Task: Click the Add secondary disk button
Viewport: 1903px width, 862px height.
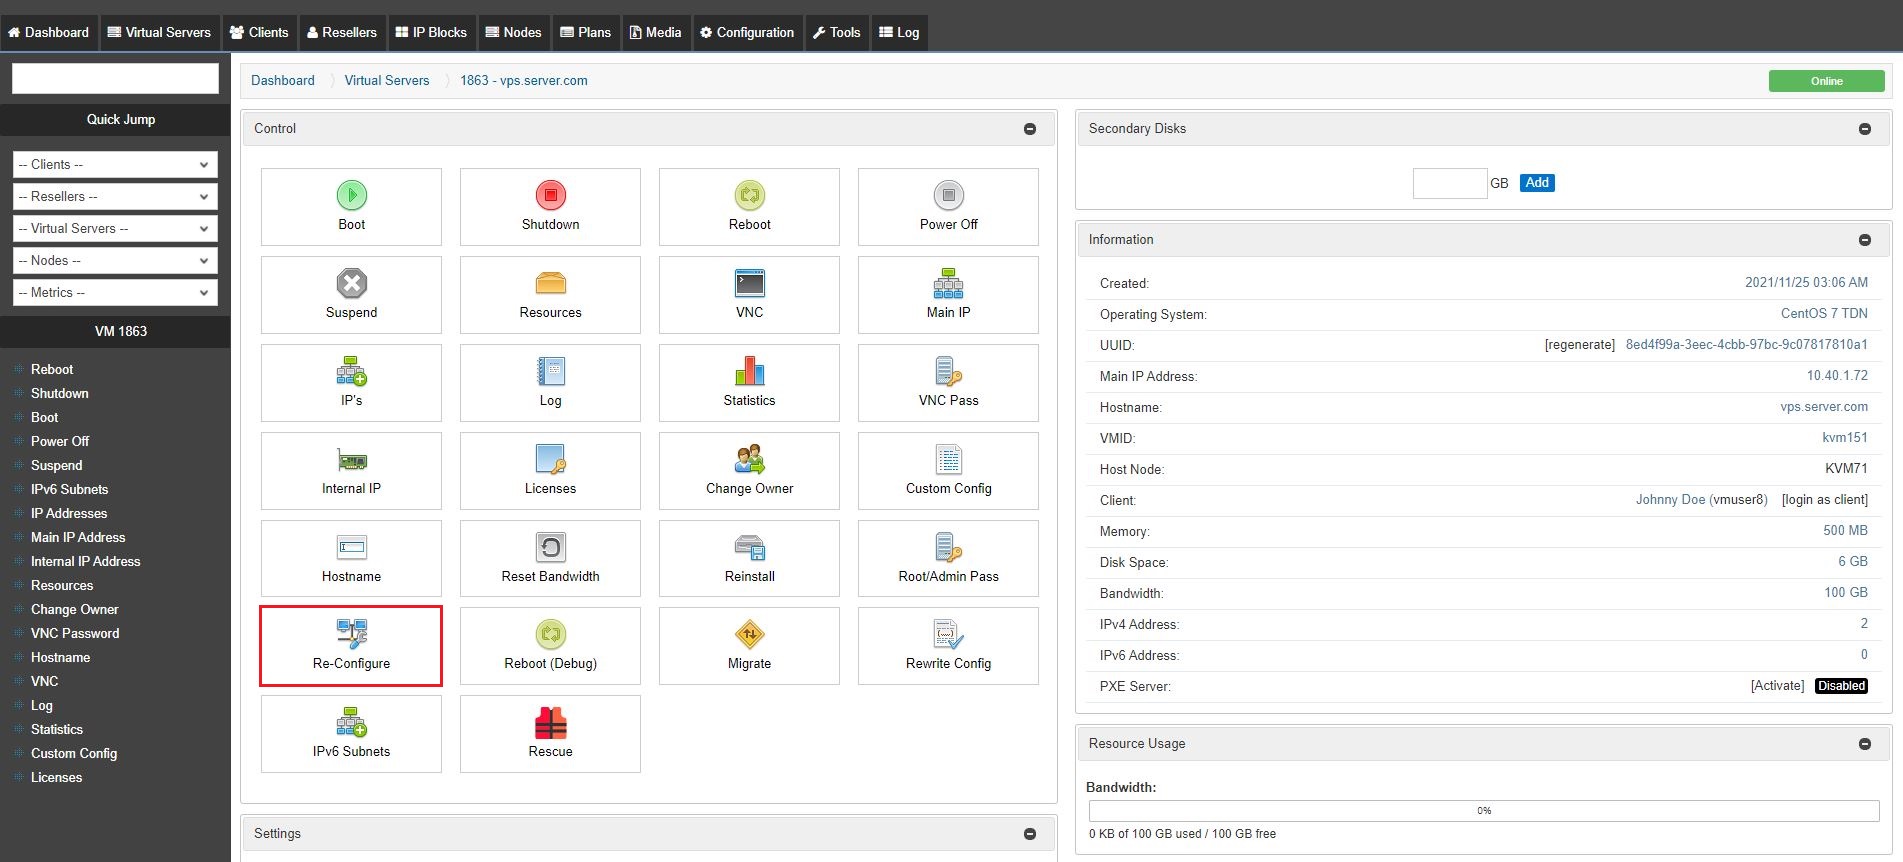Action: [x=1537, y=183]
